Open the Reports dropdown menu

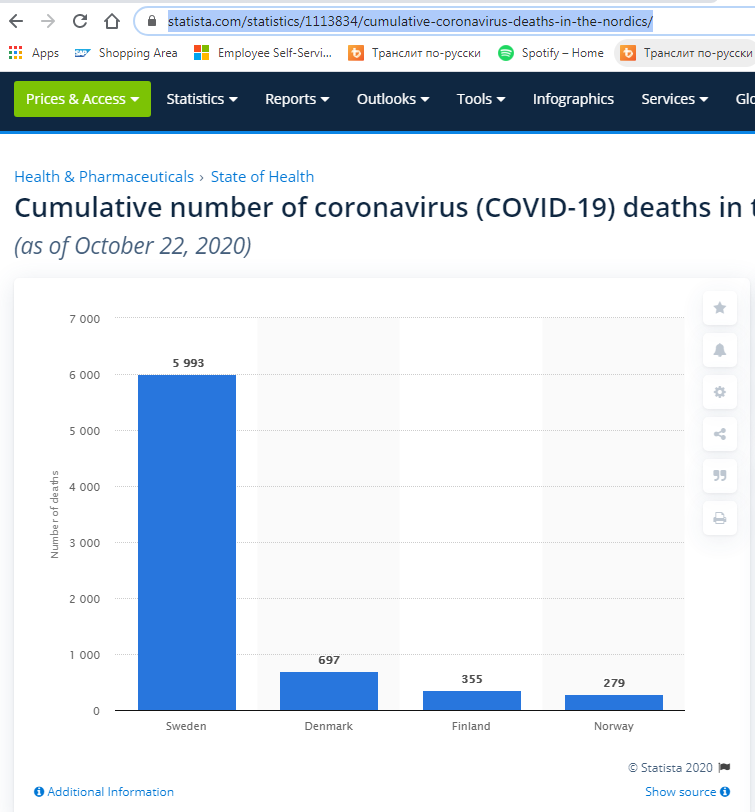pyautogui.click(x=297, y=99)
